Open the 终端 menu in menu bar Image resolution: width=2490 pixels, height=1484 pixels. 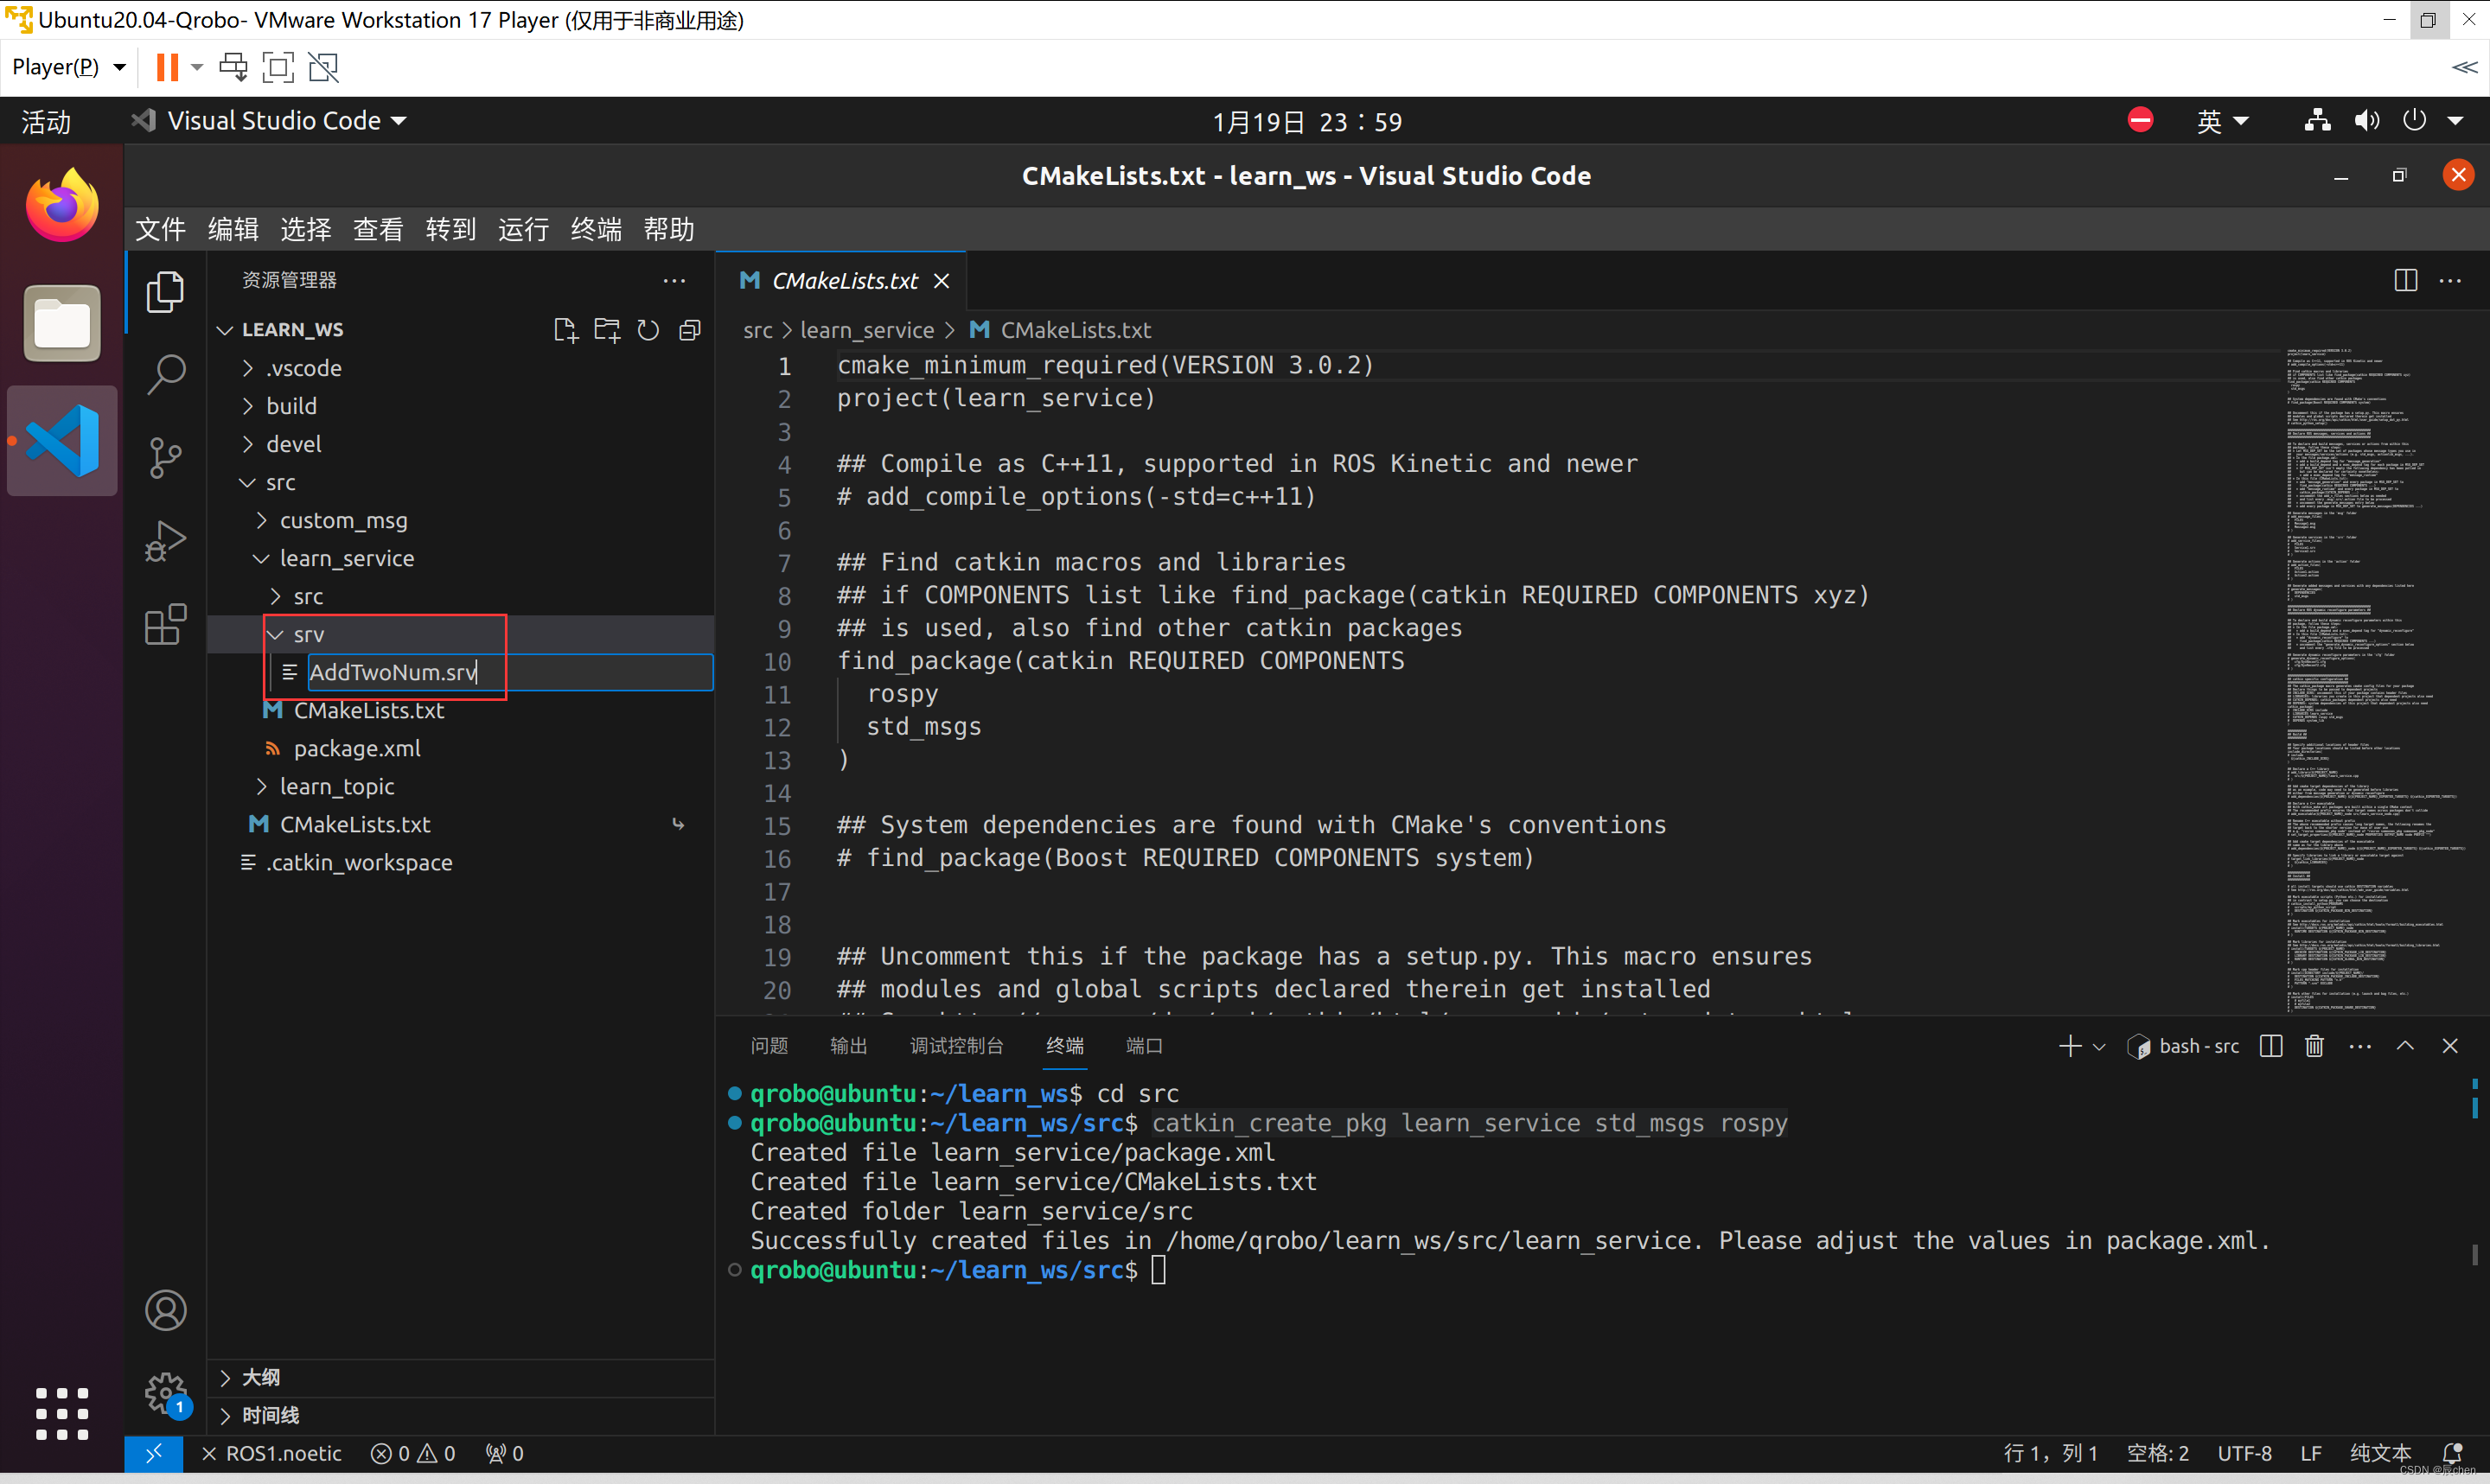[x=596, y=229]
